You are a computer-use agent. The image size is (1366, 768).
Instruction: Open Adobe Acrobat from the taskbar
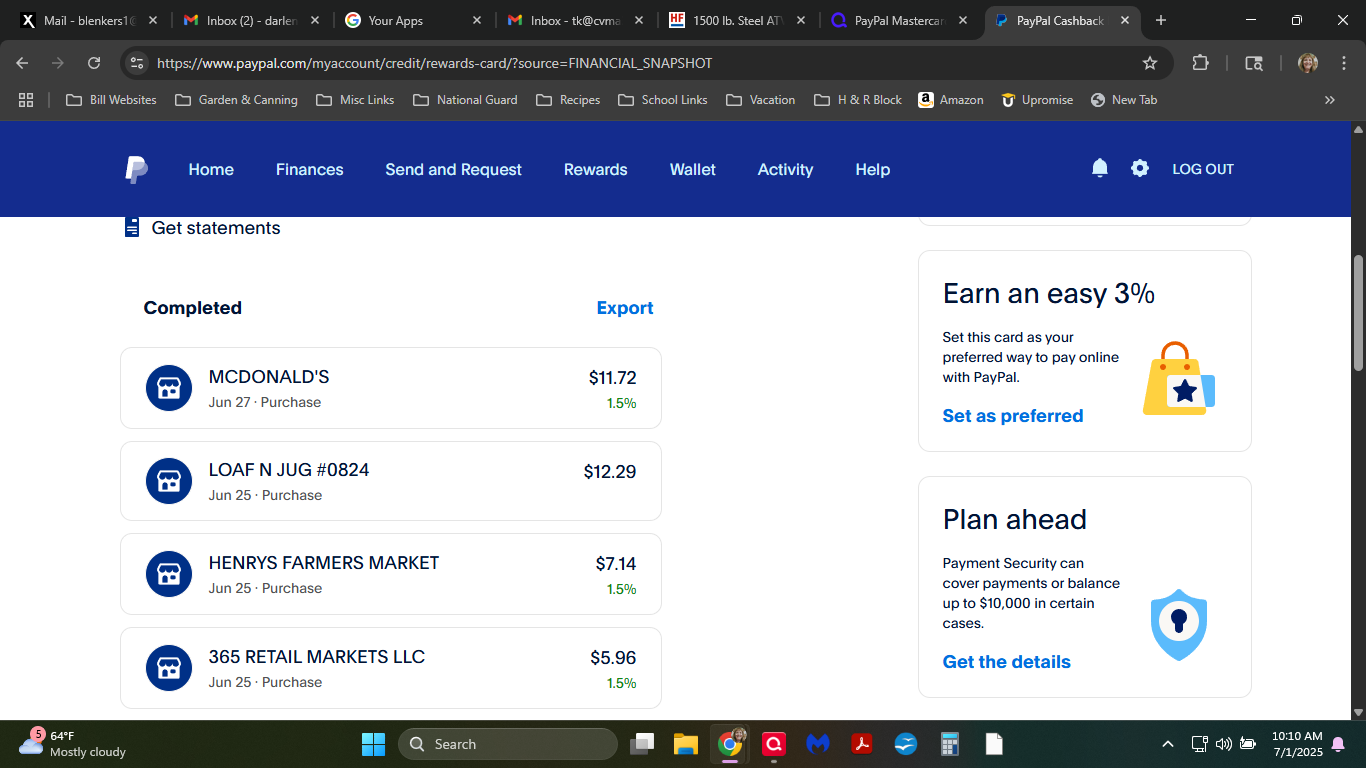(x=861, y=744)
